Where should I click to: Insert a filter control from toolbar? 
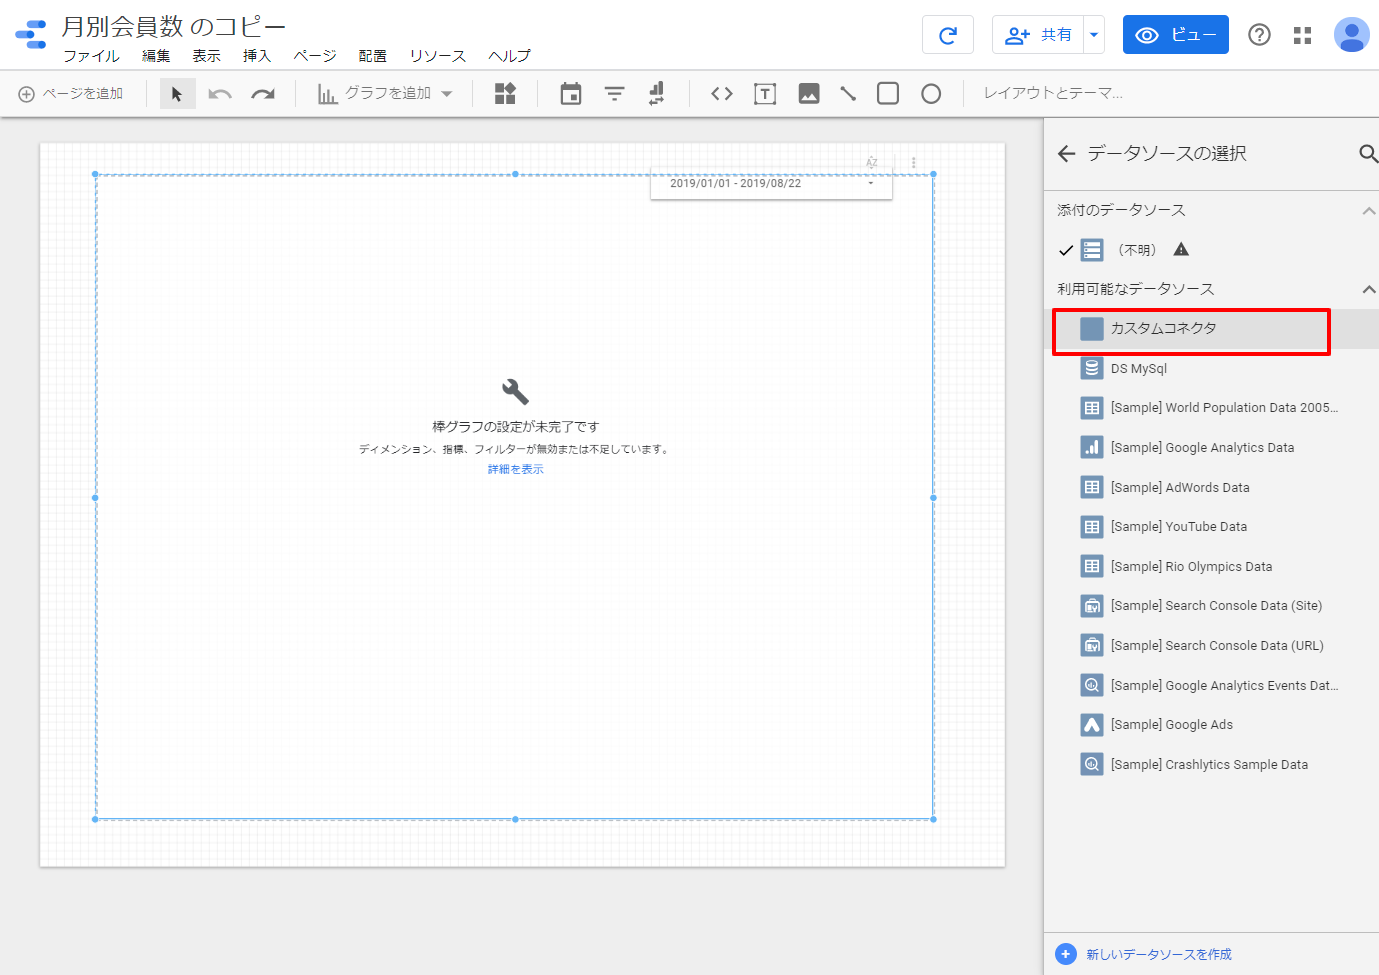tap(614, 94)
